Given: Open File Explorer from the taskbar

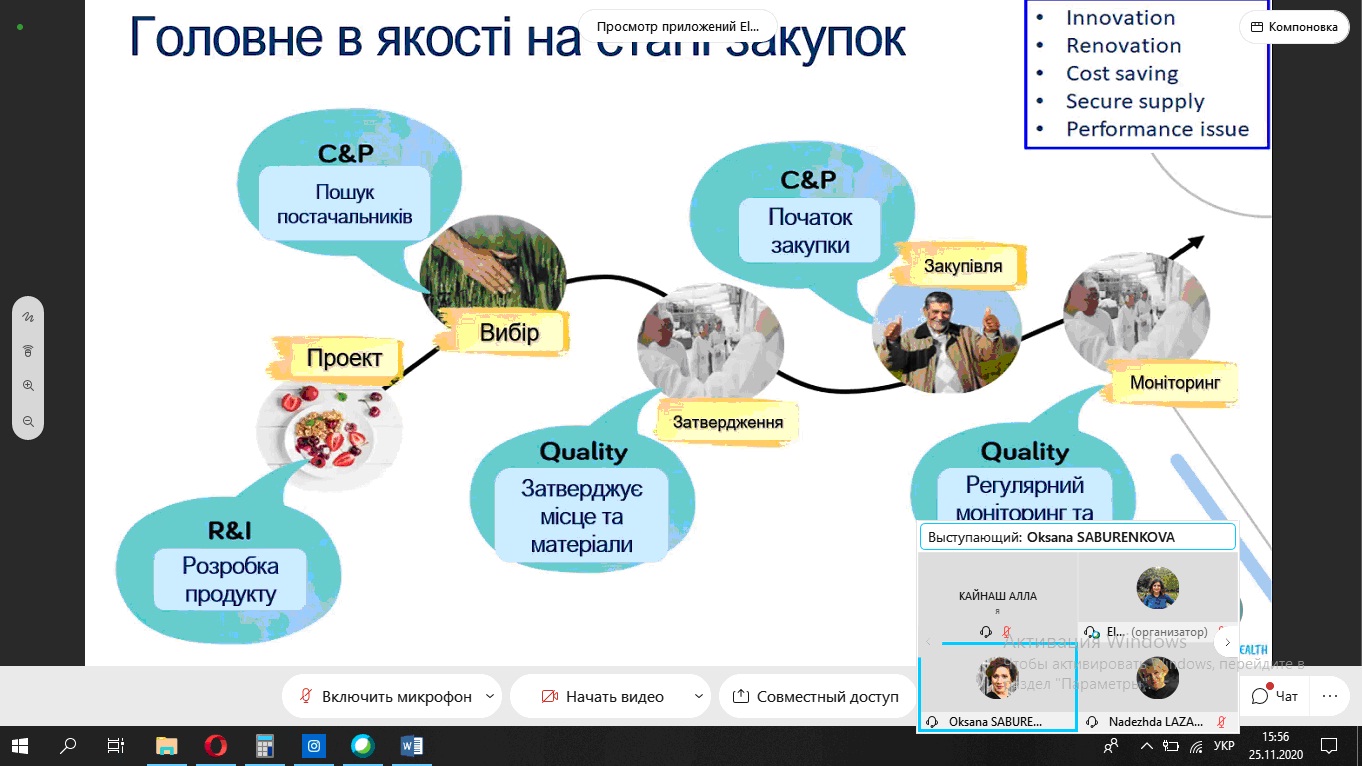Looking at the screenshot, I should [x=167, y=746].
